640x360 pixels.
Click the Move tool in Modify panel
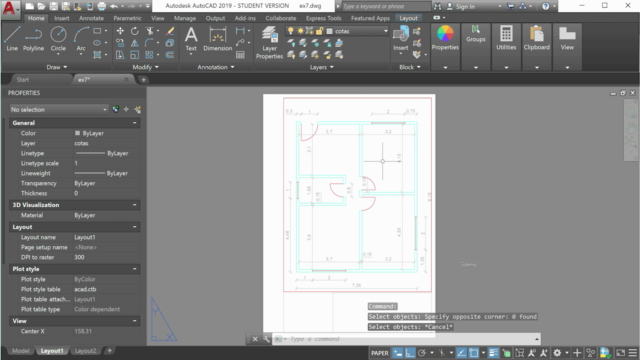click(x=120, y=31)
